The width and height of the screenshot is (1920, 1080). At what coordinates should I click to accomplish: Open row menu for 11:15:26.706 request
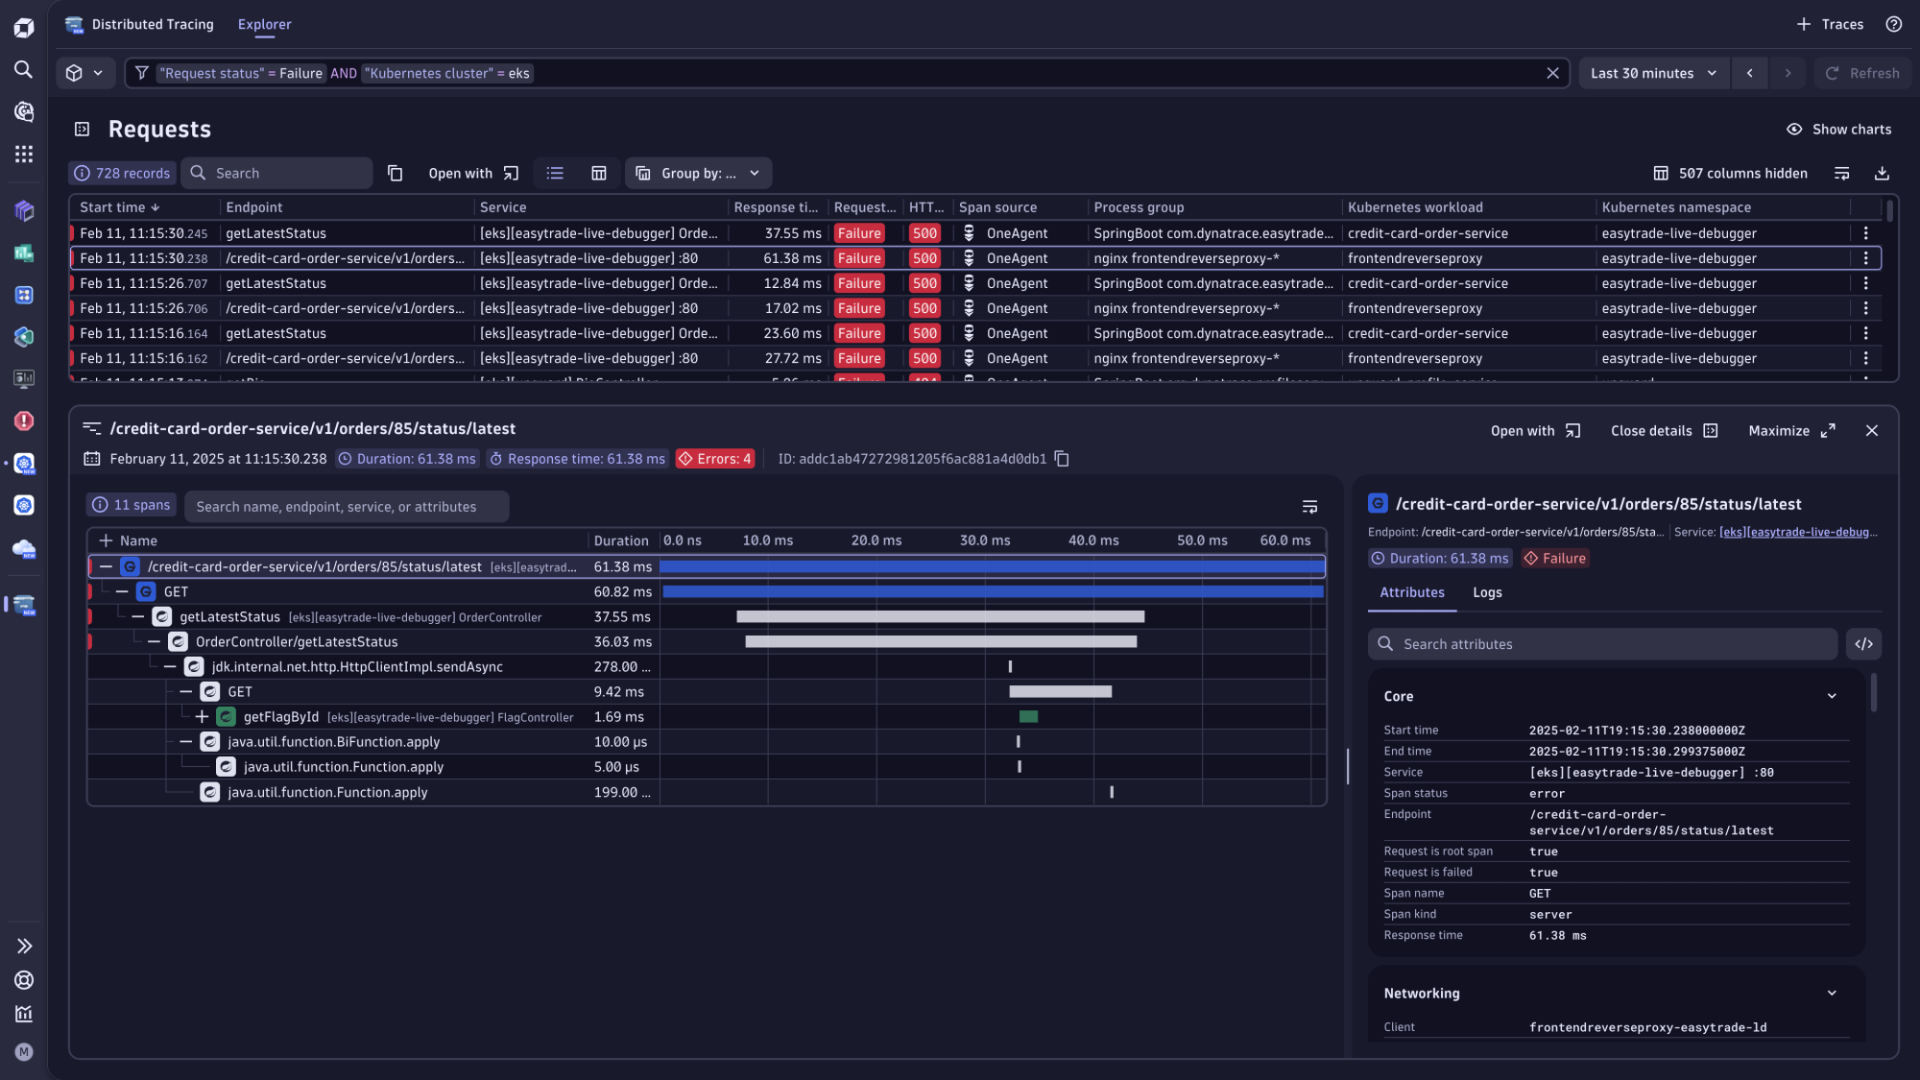[1865, 308]
